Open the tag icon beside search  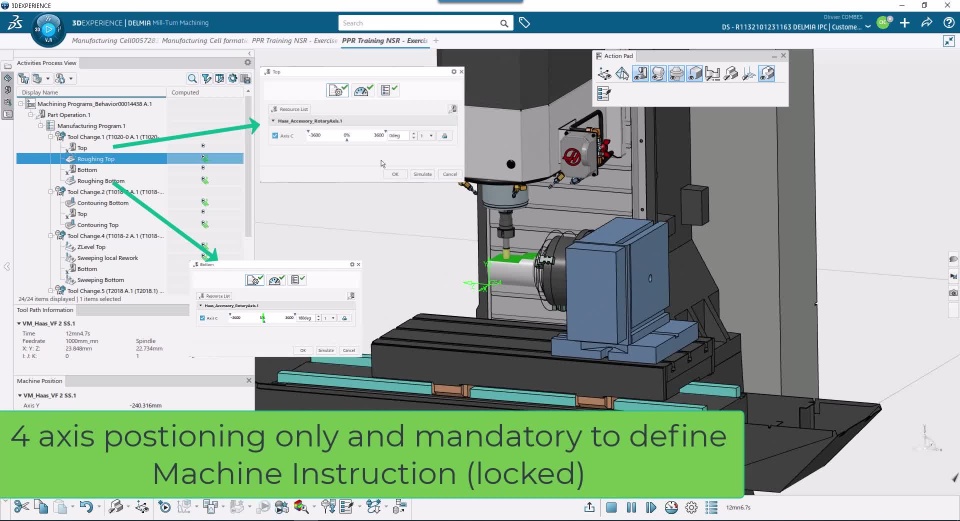[524, 23]
